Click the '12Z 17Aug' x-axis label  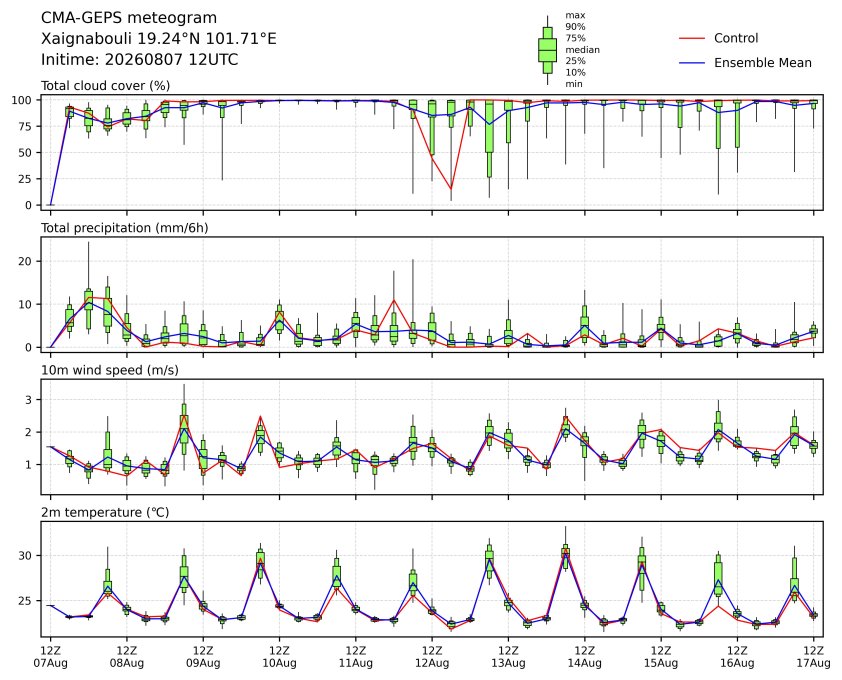813,657
